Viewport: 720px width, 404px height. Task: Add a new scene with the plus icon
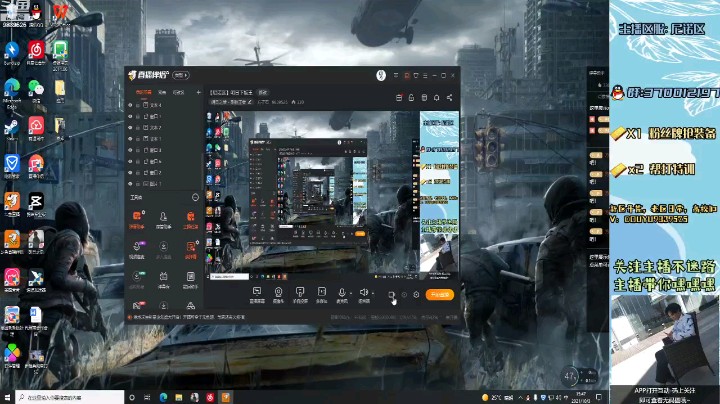(x=198, y=92)
